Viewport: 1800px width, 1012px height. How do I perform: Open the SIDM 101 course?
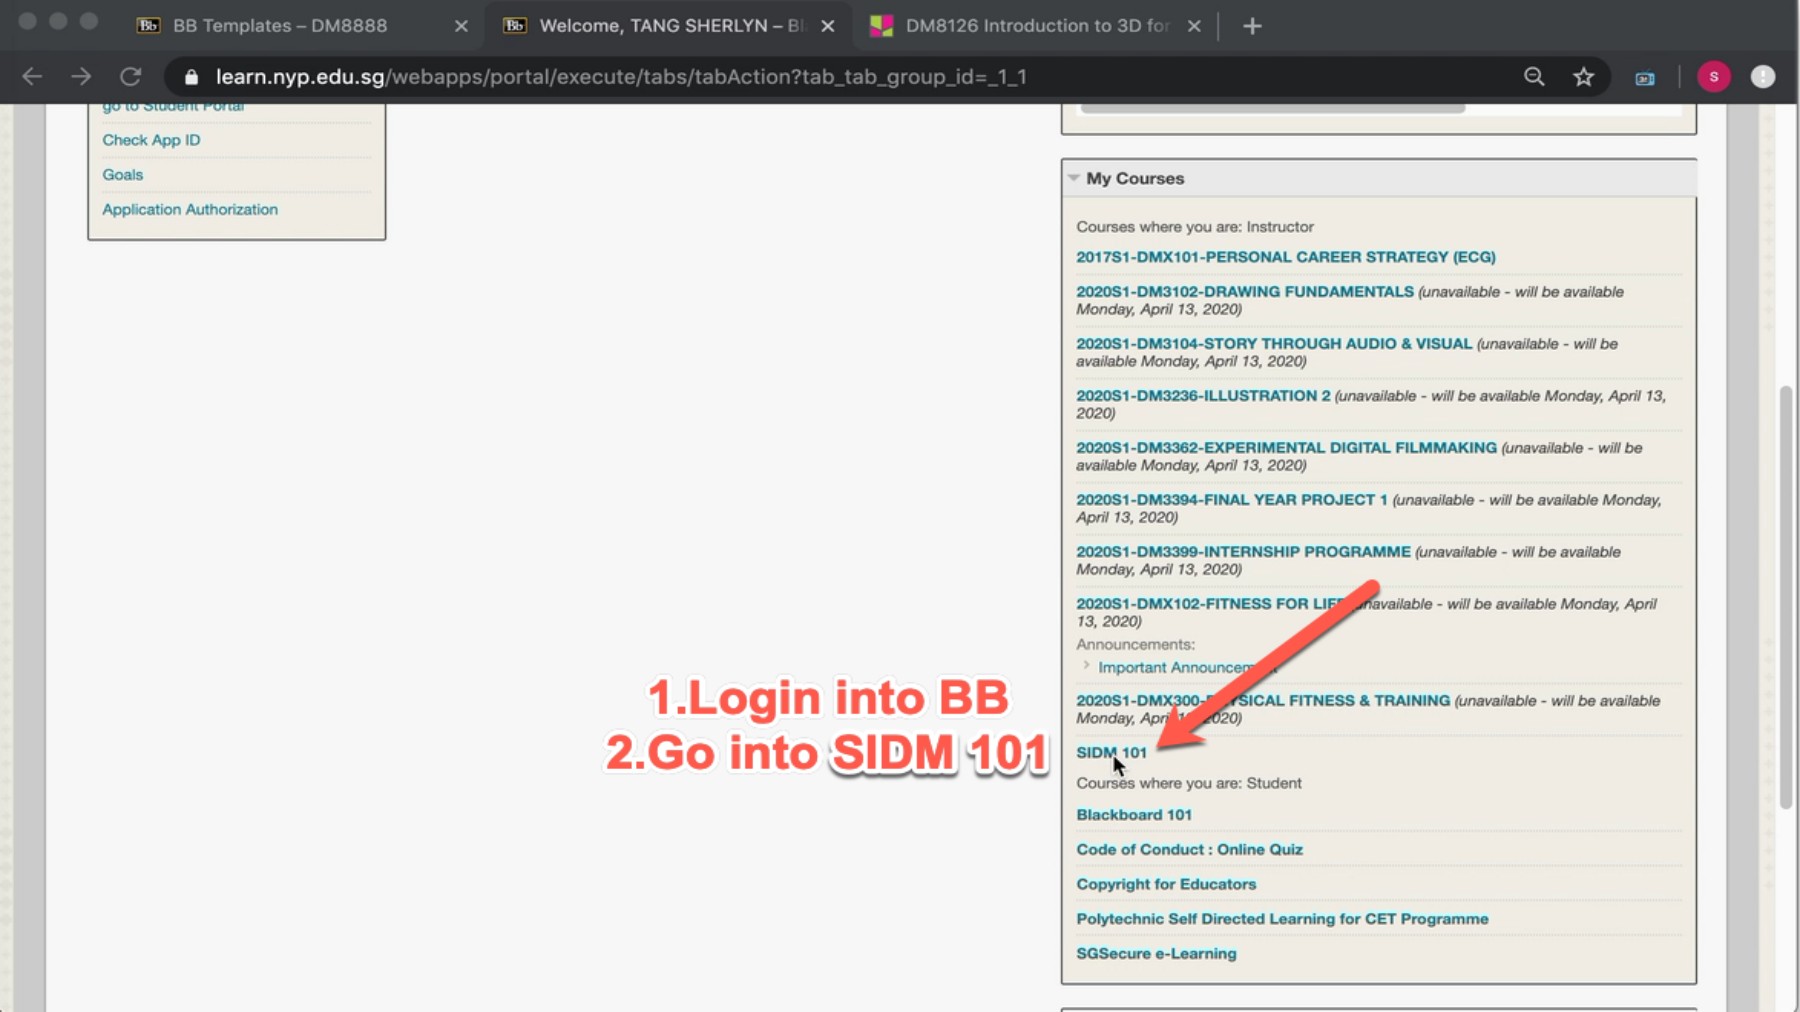pyautogui.click(x=1110, y=752)
